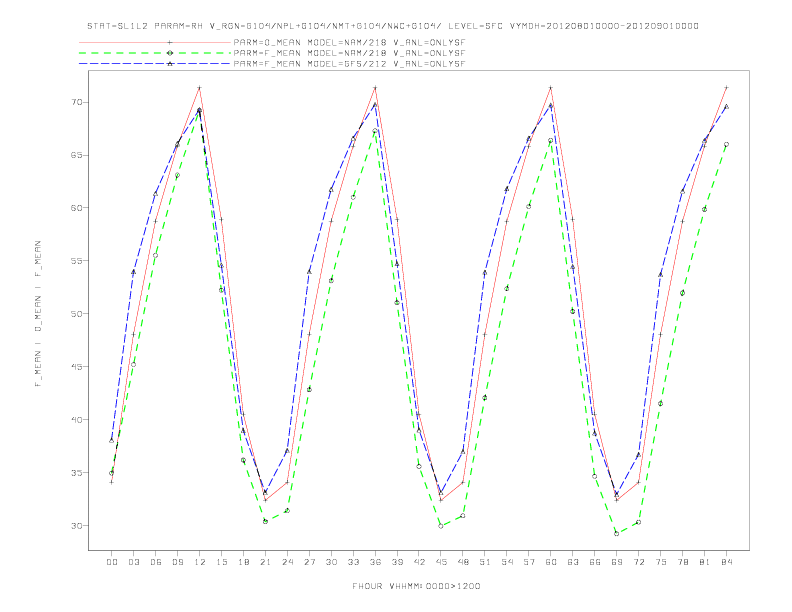Select the O_MEAN NAM/218 legend label

349,42
